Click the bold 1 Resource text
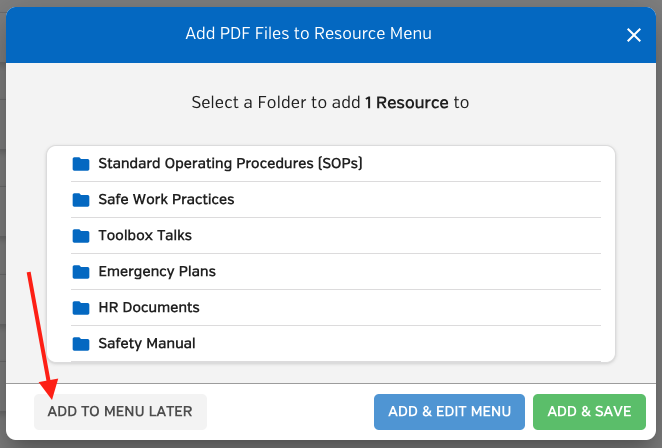Viewport: 662px width, 448px height. click(x=407, y=103)
